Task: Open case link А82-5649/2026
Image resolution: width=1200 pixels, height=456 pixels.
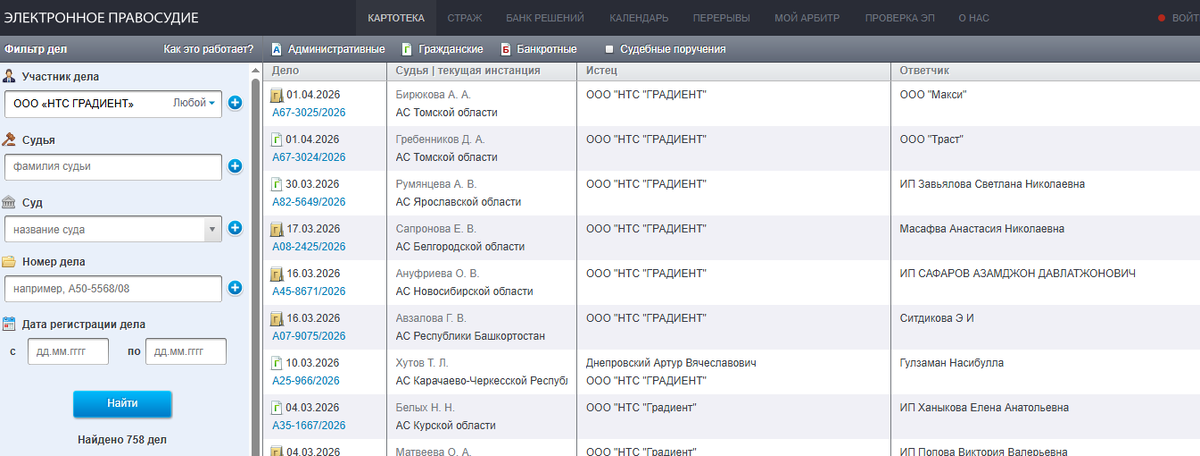Action: tap(309, 202)
